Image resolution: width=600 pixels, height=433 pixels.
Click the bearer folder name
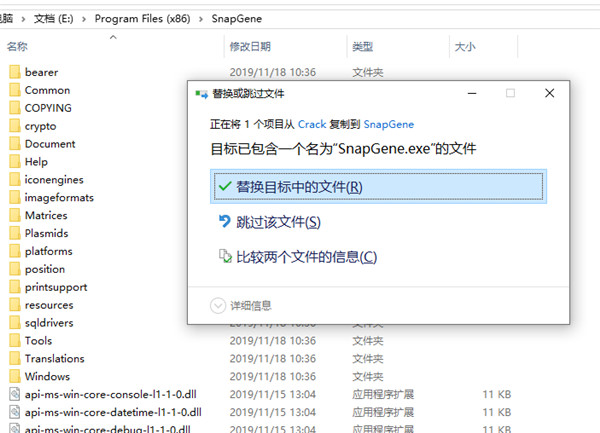(x=41, y=72)
